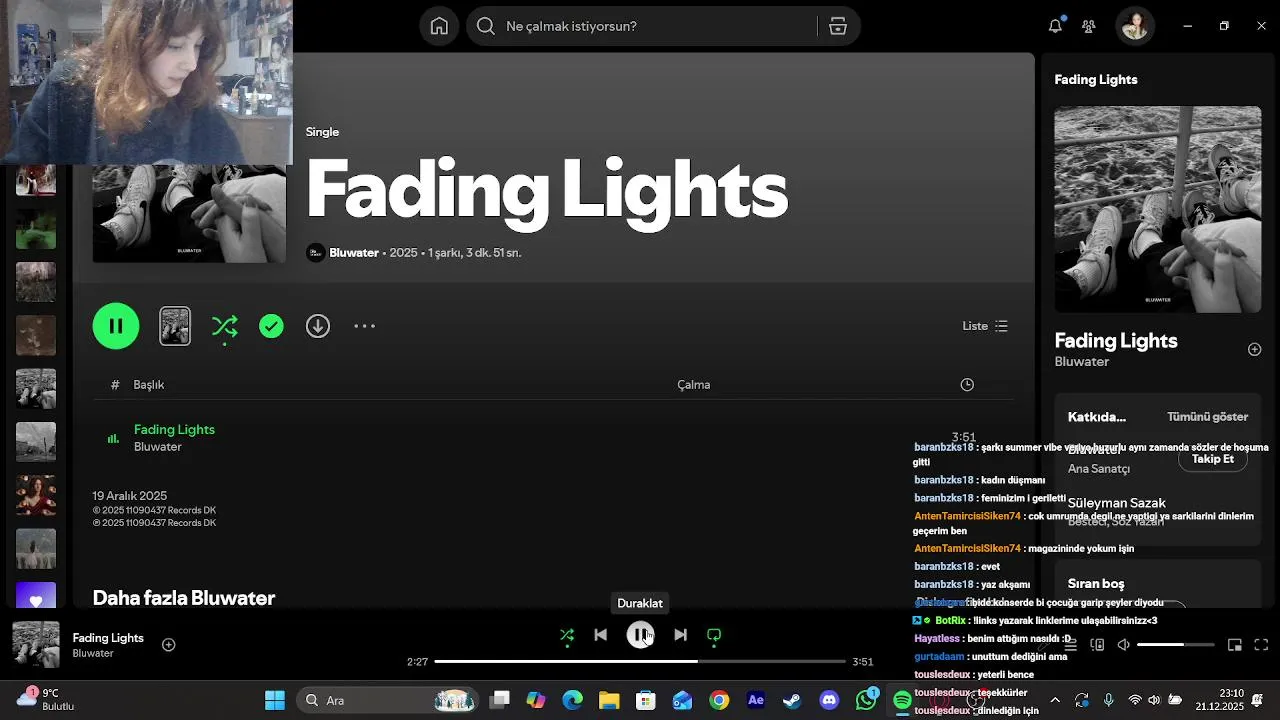1280x720 pixels.
Task: Click the song progress bar
Action: click(640, 662)
